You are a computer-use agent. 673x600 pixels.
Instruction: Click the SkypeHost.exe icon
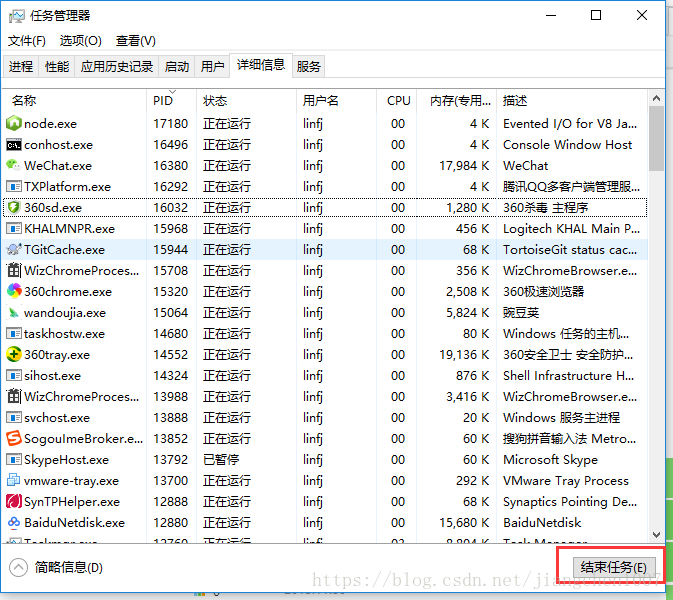pos(14,460)
